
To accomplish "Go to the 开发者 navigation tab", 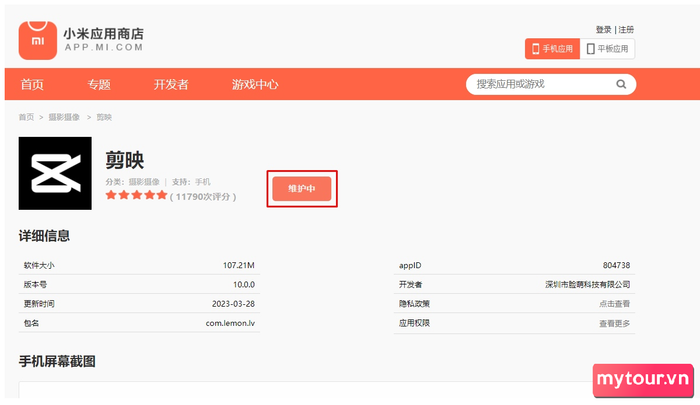I will (x=171, y=84).
